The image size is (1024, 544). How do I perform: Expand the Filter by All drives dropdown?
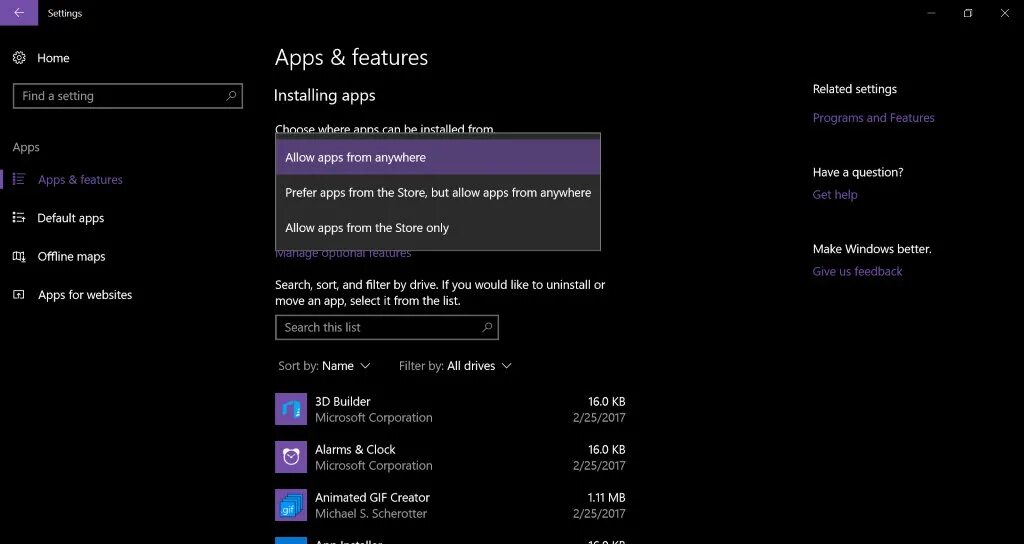pyautogui.click(x=455, y=366)
